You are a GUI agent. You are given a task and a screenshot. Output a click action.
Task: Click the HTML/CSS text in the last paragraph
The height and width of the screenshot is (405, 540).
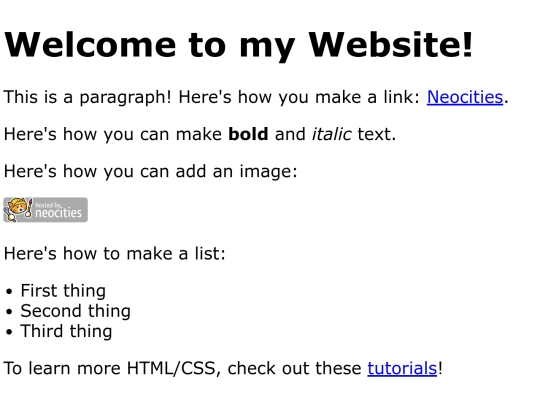[173, 368]
